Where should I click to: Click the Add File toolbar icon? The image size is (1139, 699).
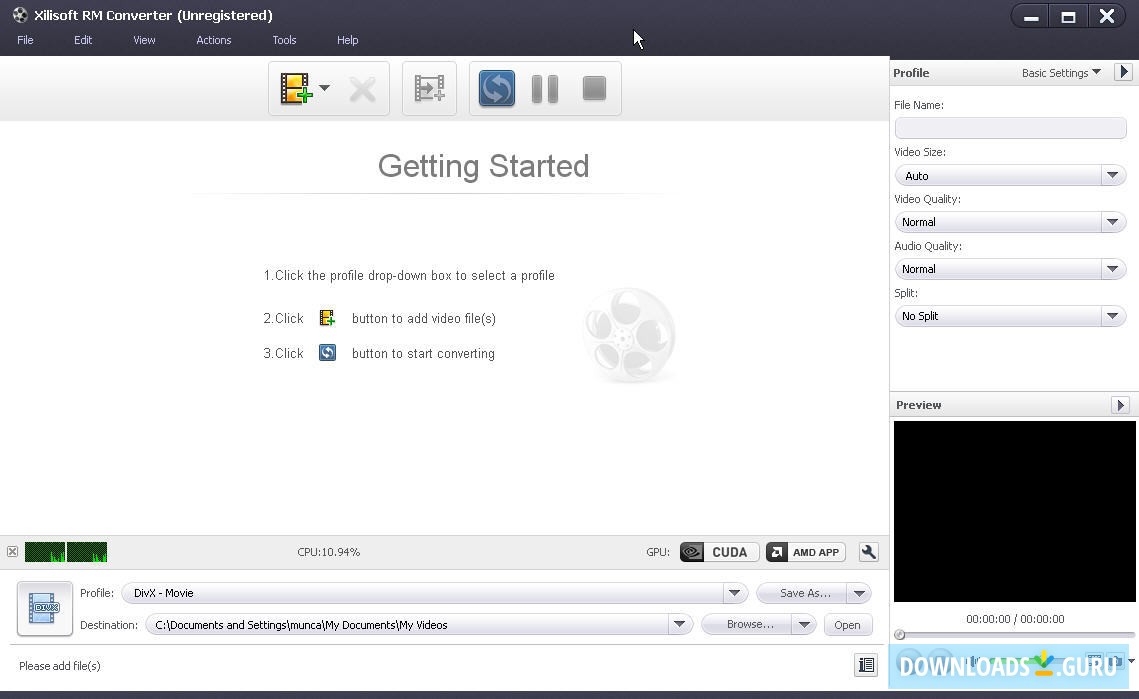tap(296, 89)
